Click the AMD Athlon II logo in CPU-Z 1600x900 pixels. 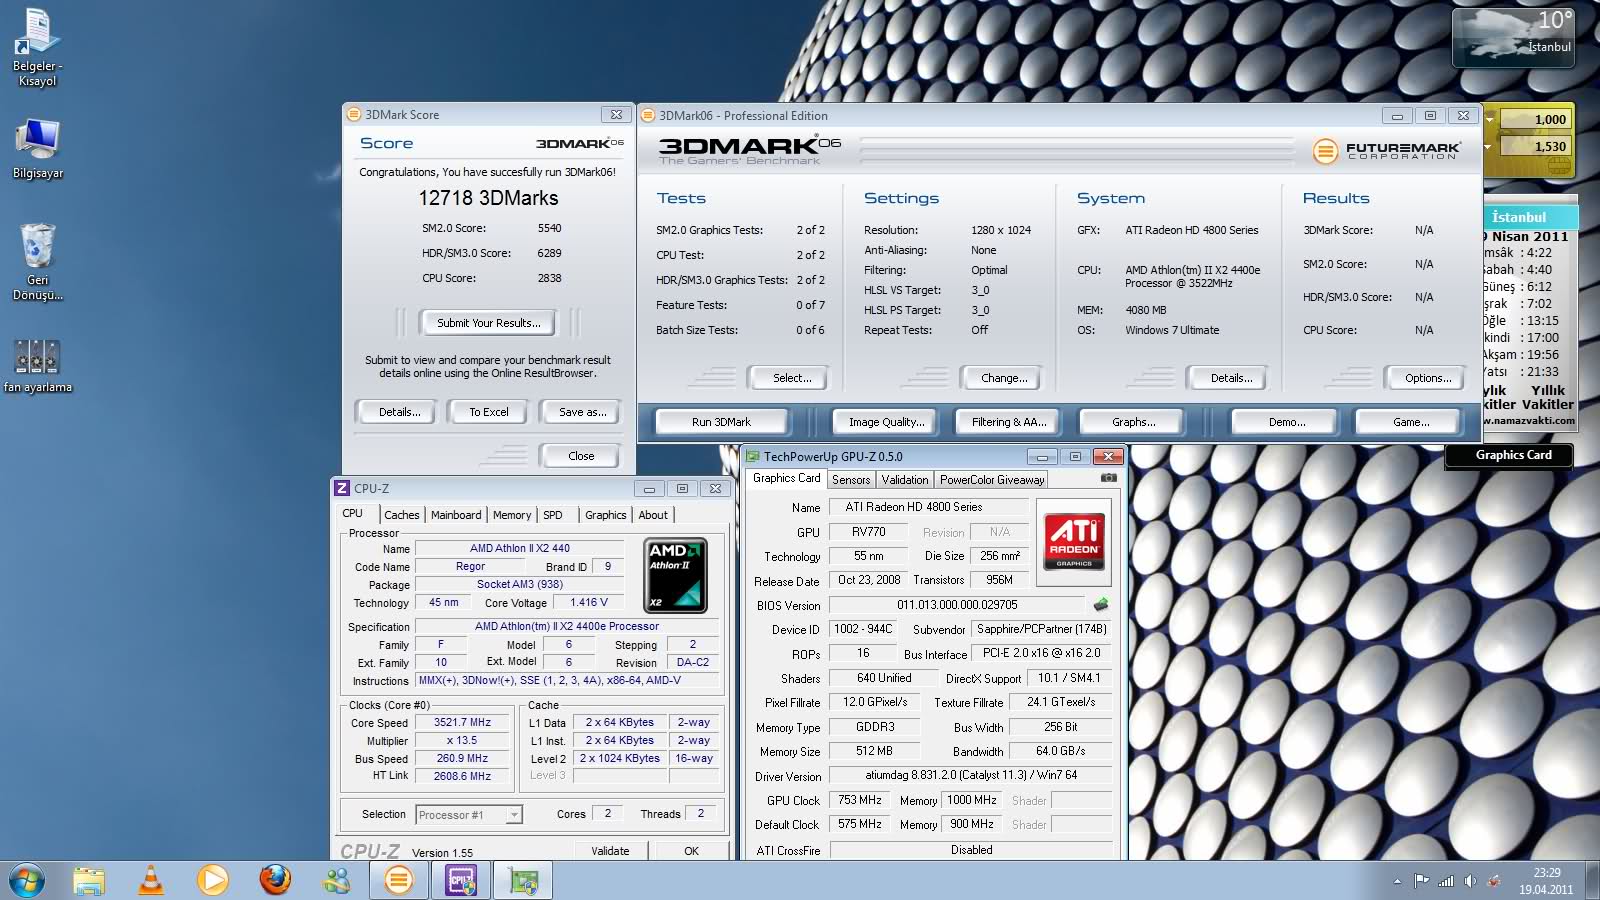pyautogui.click(x=676, y=575)
